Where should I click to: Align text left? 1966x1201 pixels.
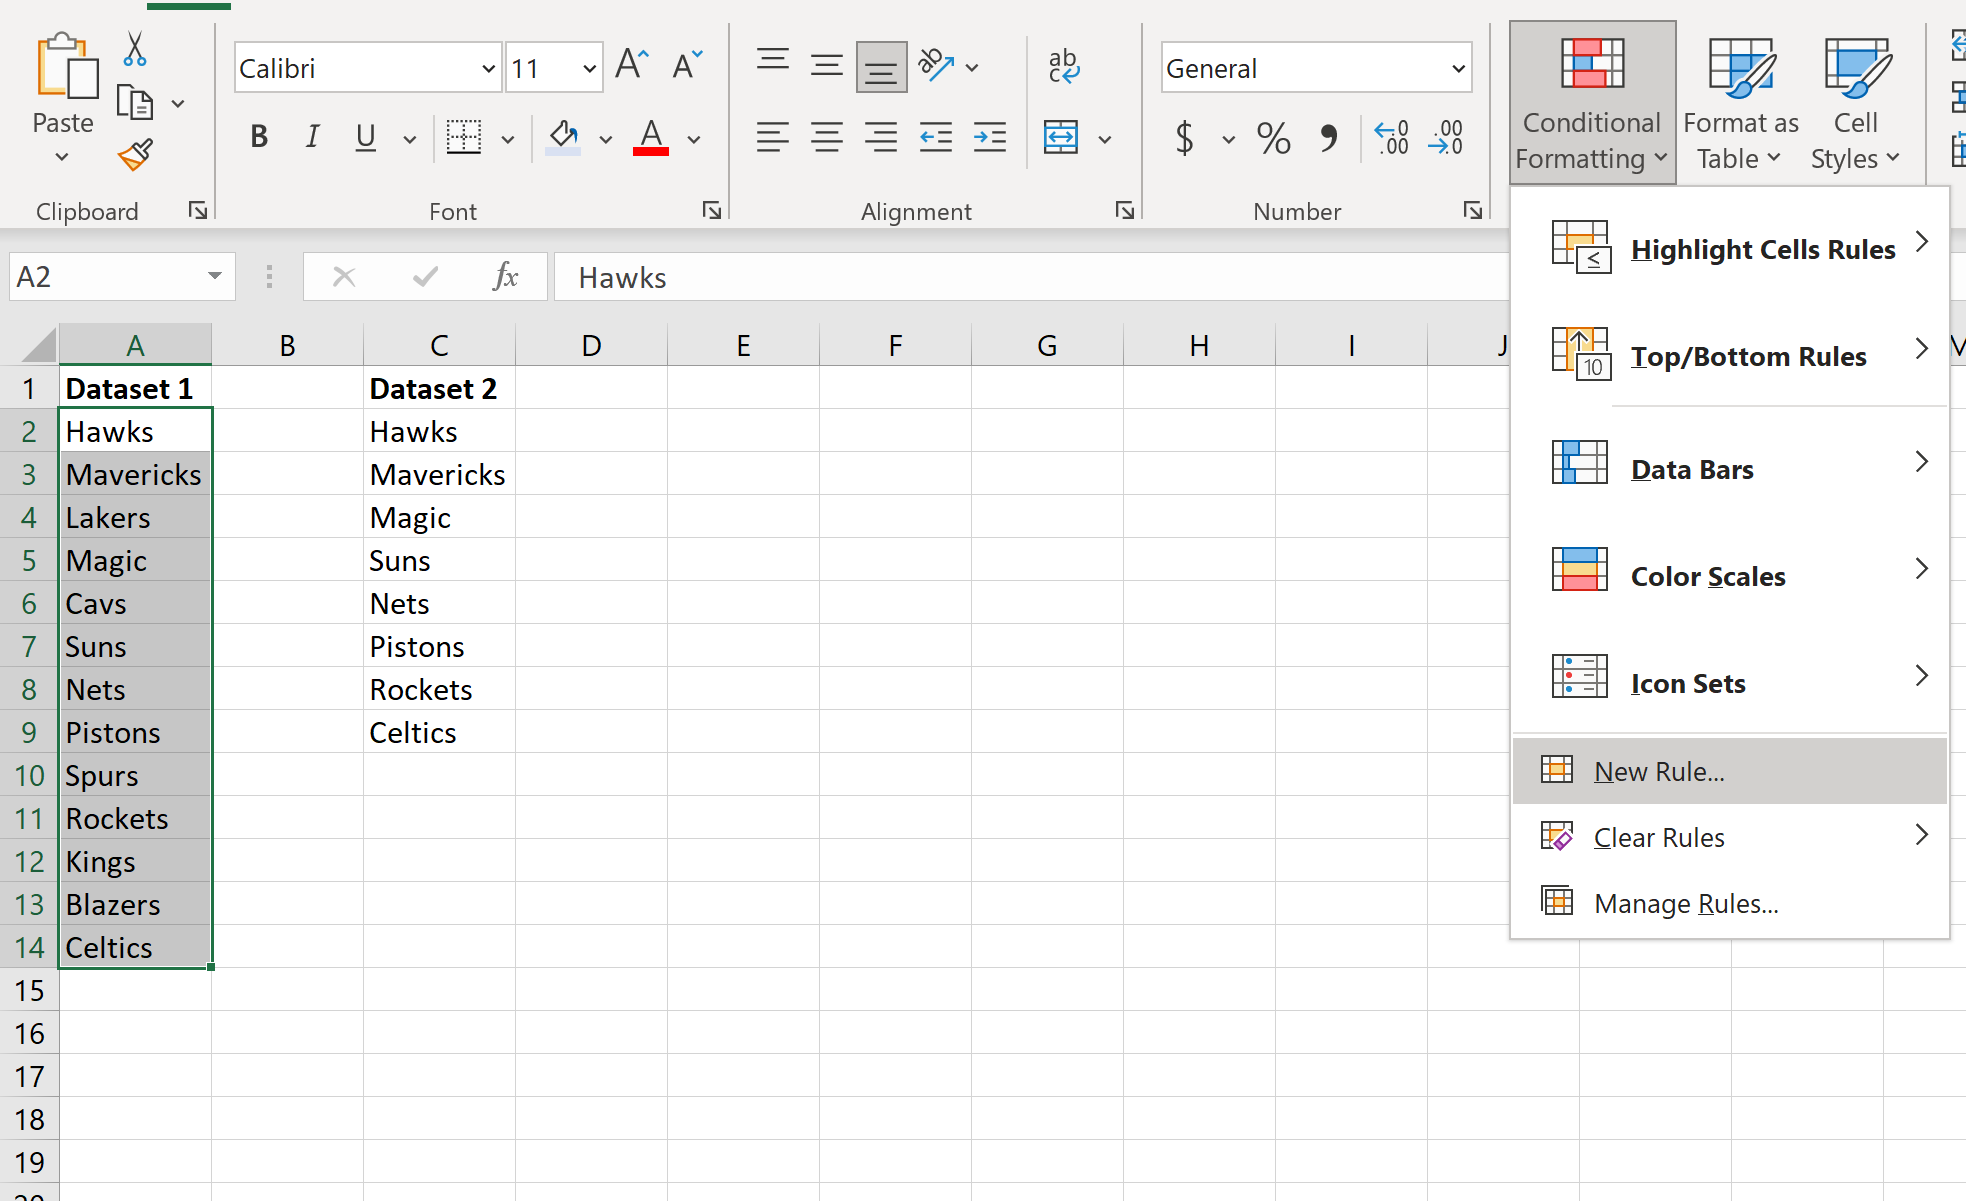coord(772,137)
